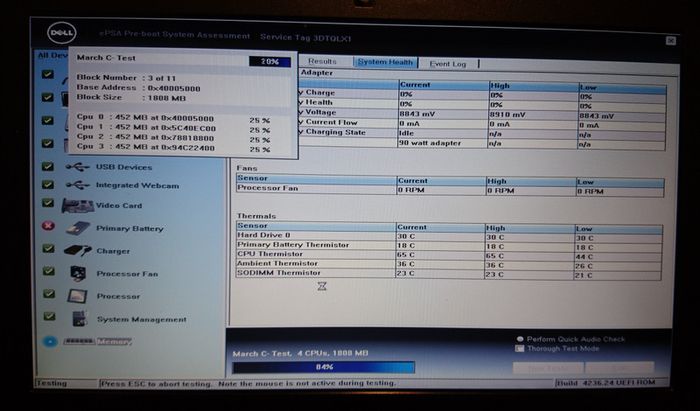The image size is (700, 411).
Task: Click the Block Number 3 of 11 line
Action: [x=126, y=78]
